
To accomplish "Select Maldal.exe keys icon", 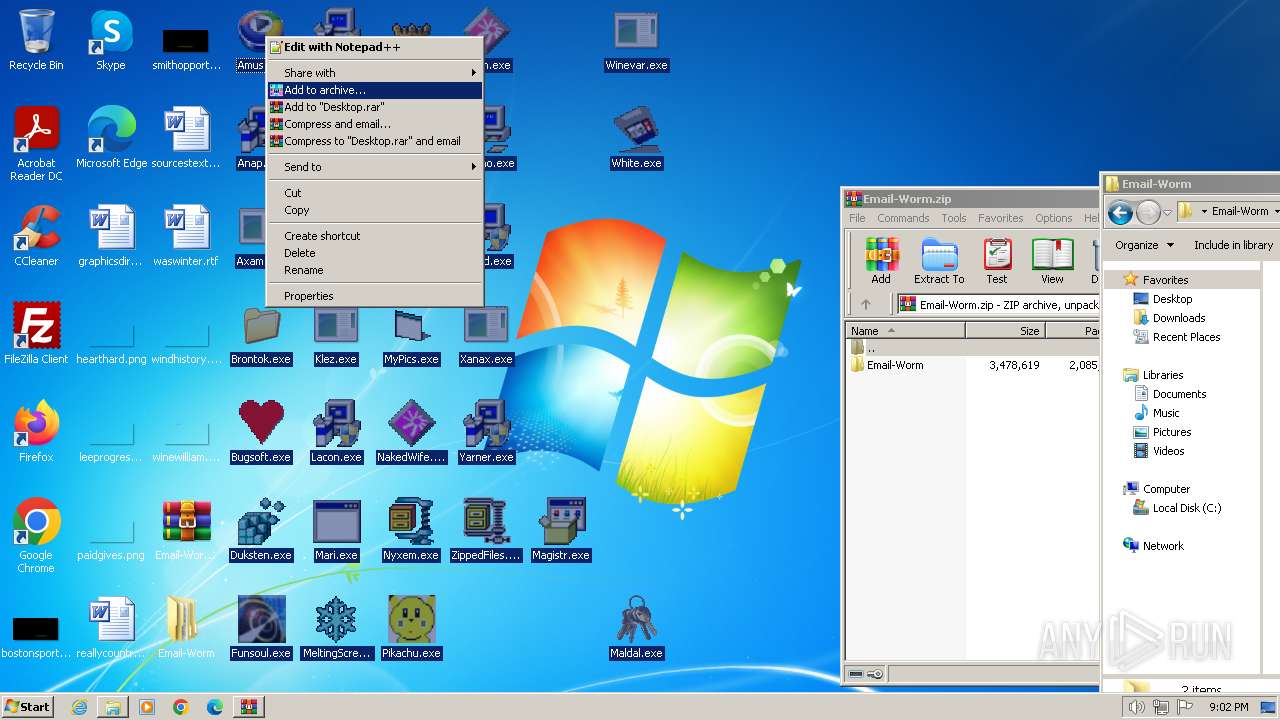I will tap(636, 628).
